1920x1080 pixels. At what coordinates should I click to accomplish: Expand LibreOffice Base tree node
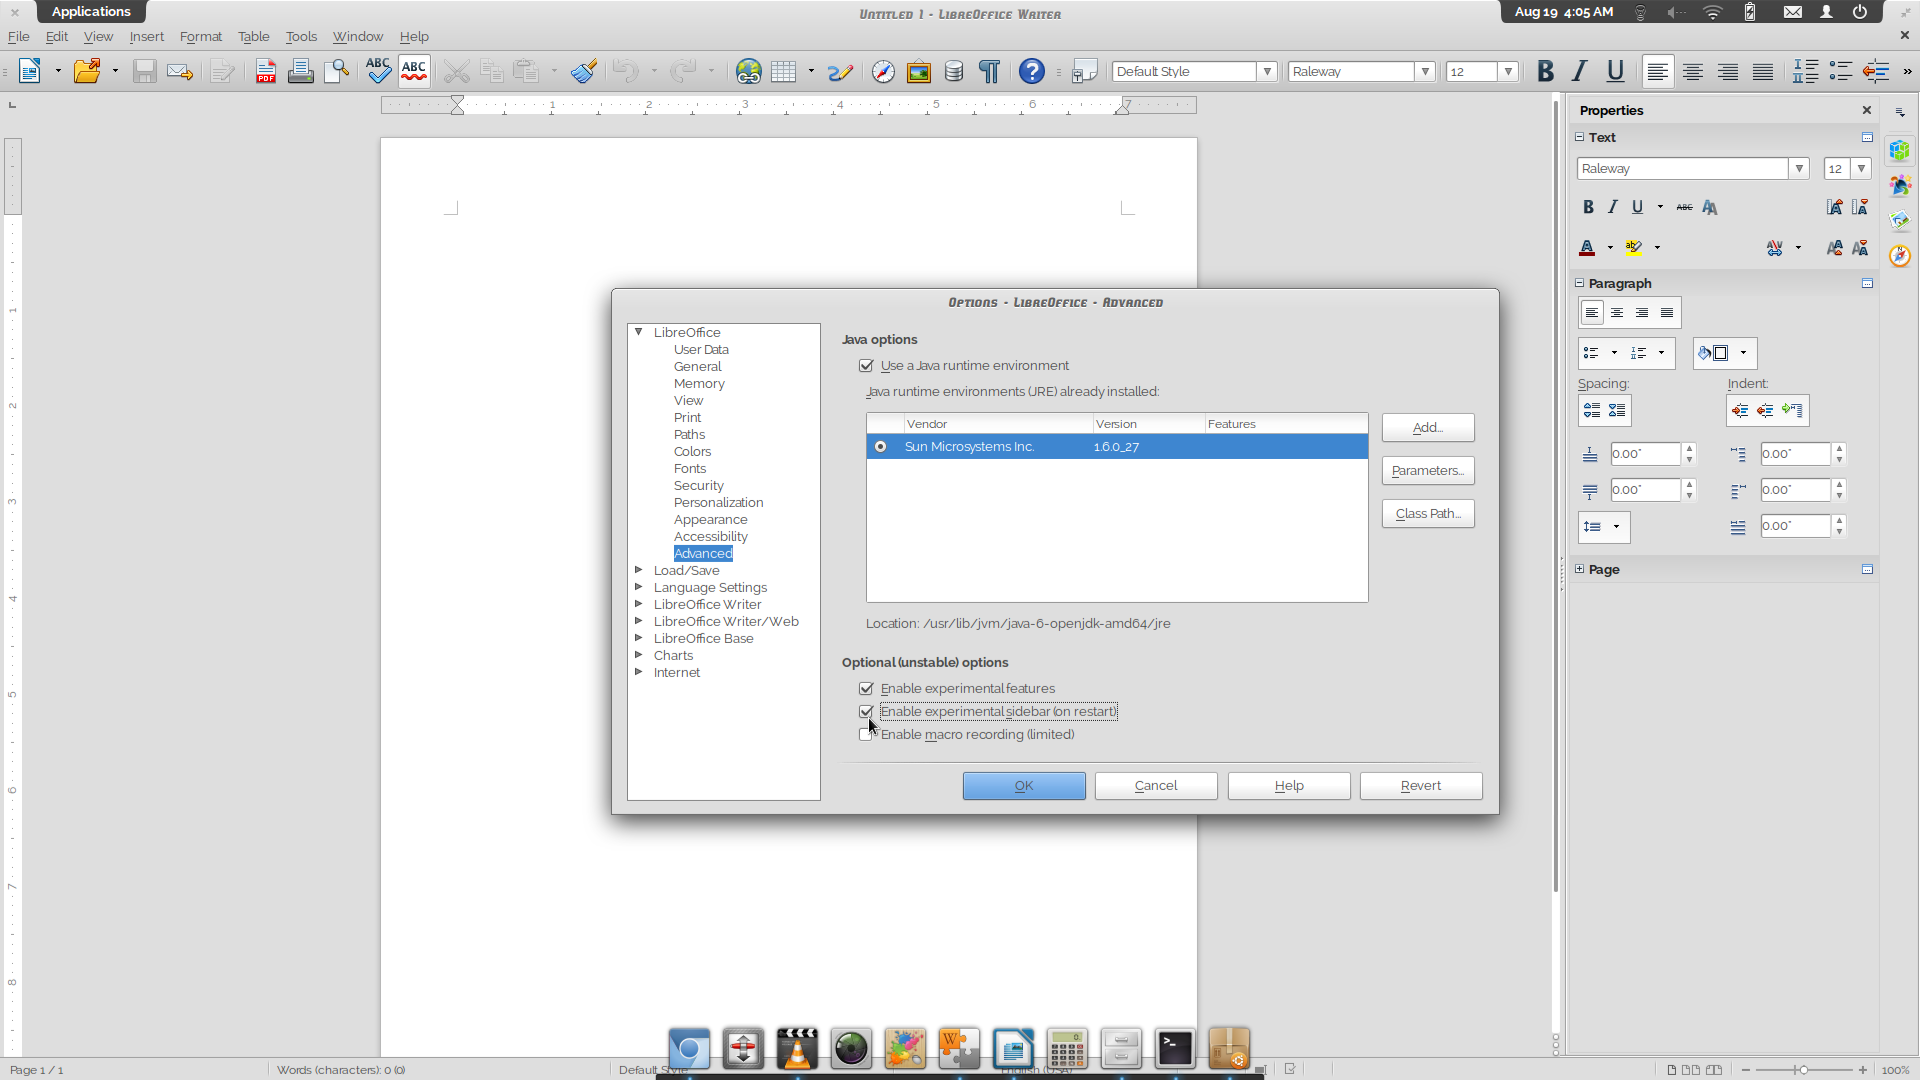click(x=638, y=638)
